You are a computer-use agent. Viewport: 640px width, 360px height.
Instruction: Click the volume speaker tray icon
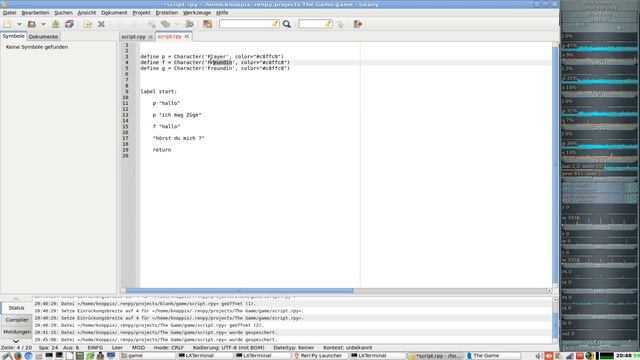click(x=539, y=356)
